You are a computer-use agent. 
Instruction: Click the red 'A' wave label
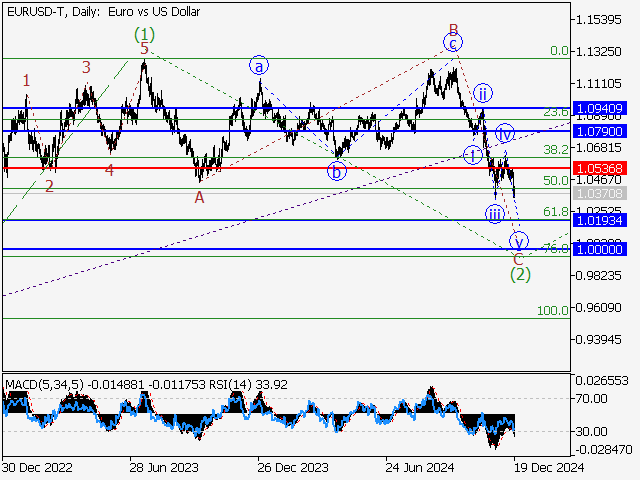pyautogui.click(x=200, y=197)
